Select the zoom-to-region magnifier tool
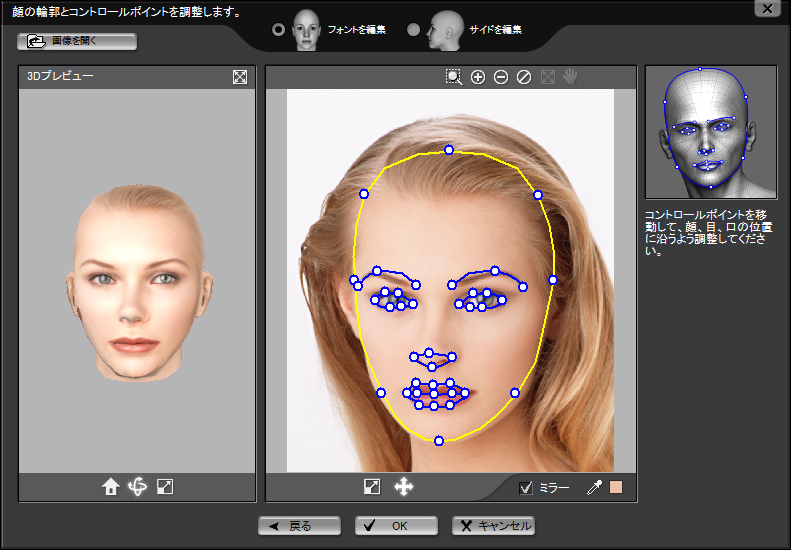Screen dimensions: 791x550 454,77
